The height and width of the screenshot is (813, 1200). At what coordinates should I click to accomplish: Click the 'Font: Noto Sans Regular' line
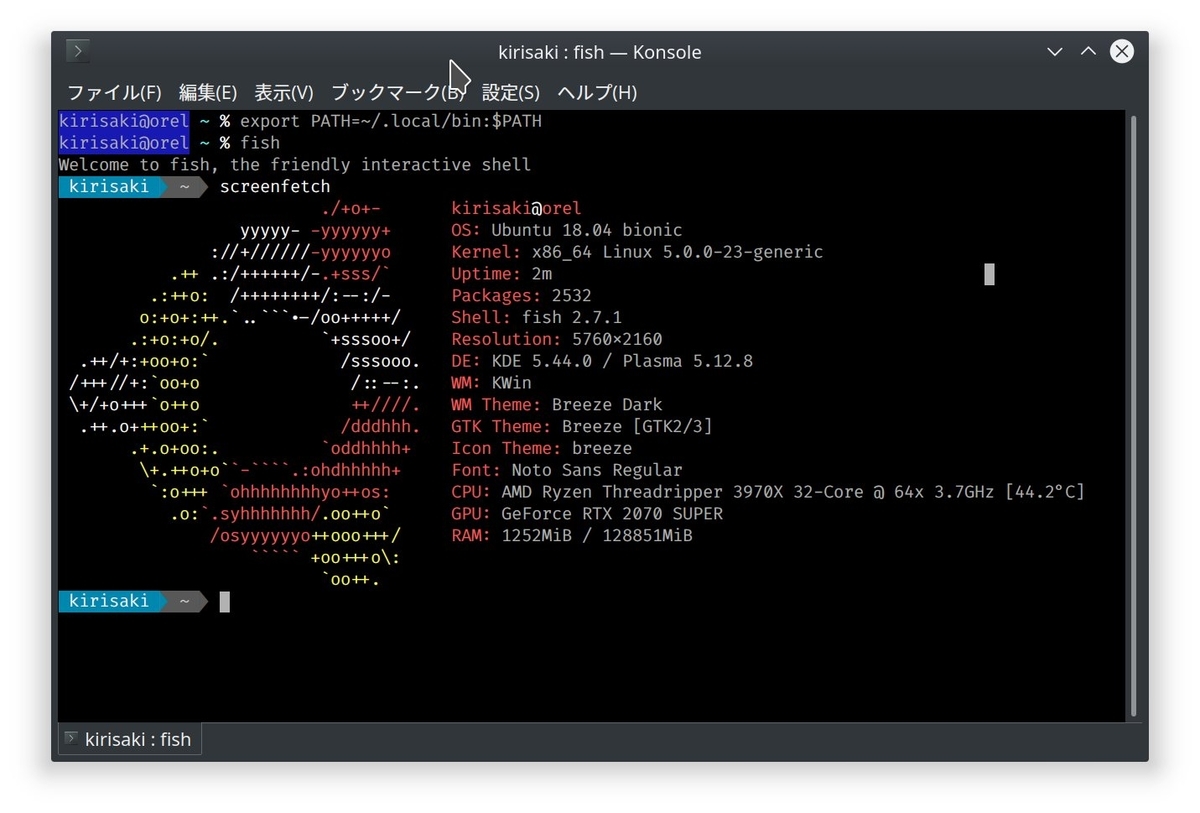(567, 470)
